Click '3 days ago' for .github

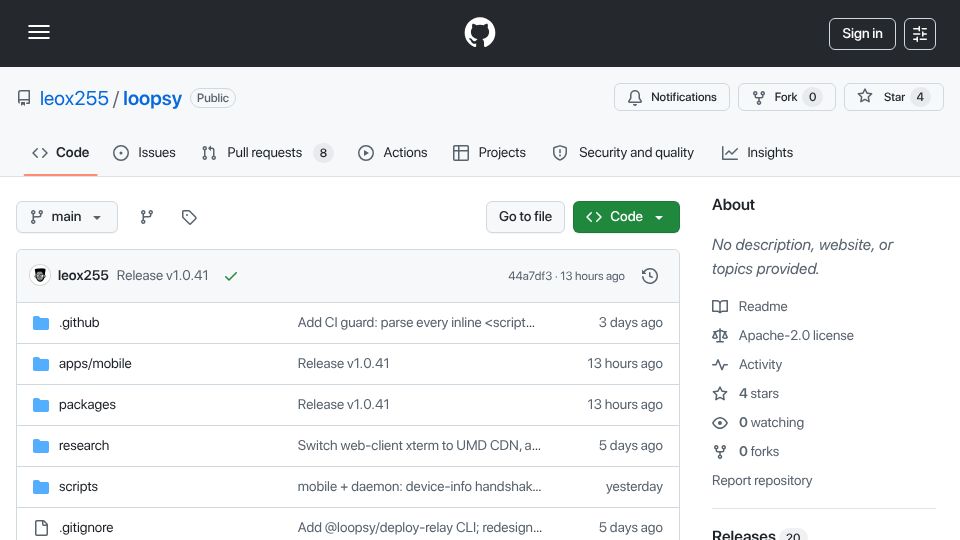pos(631,323)
